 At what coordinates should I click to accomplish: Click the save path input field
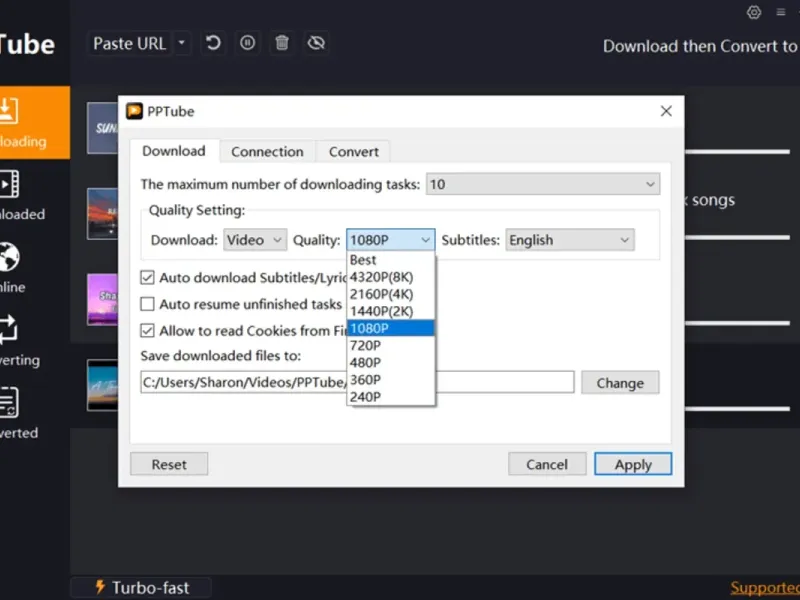[x=357, y=382]
